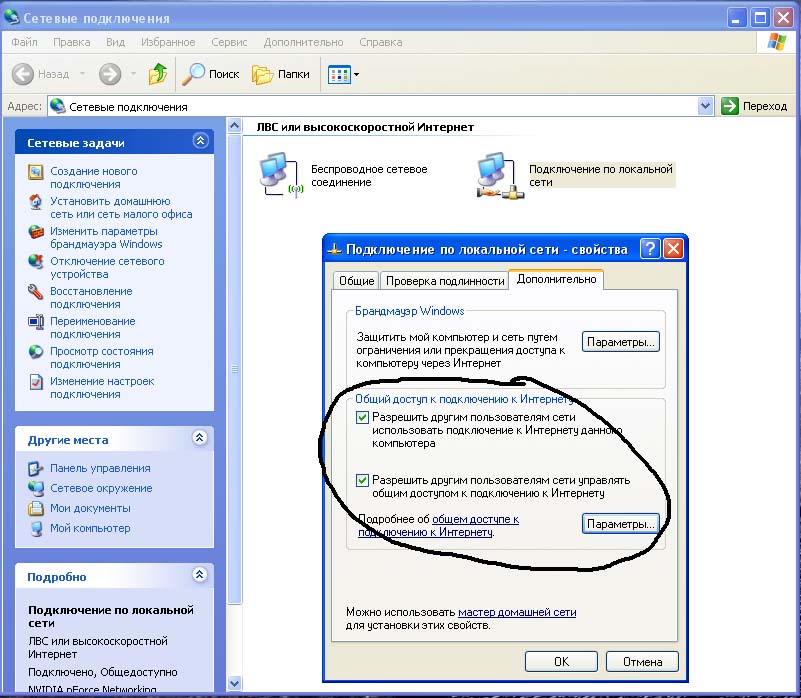Click the dialog help question mark button
This screenshot has width=801, height=698.
pos(650,249)
